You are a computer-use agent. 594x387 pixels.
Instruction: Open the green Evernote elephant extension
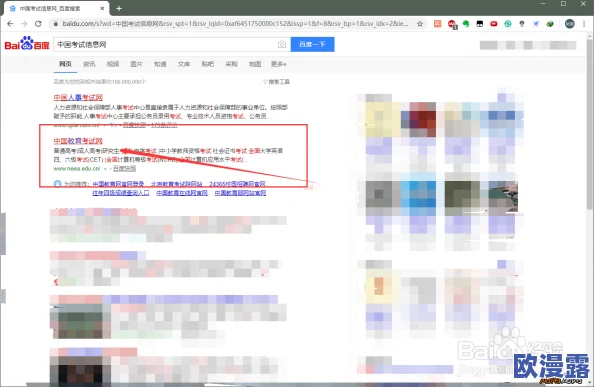[x=466, y=24]
